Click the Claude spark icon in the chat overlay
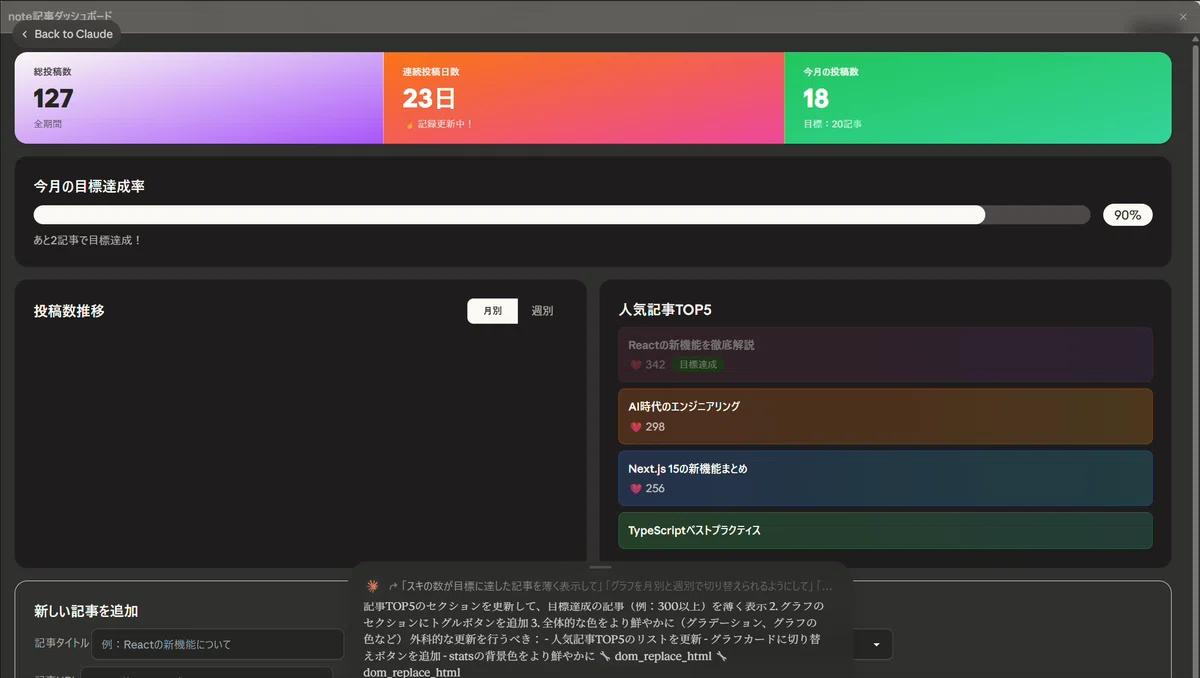Image resolution: width=1200 pixels, height=678 pixels. pyautogui.click(x=373, y=586)
